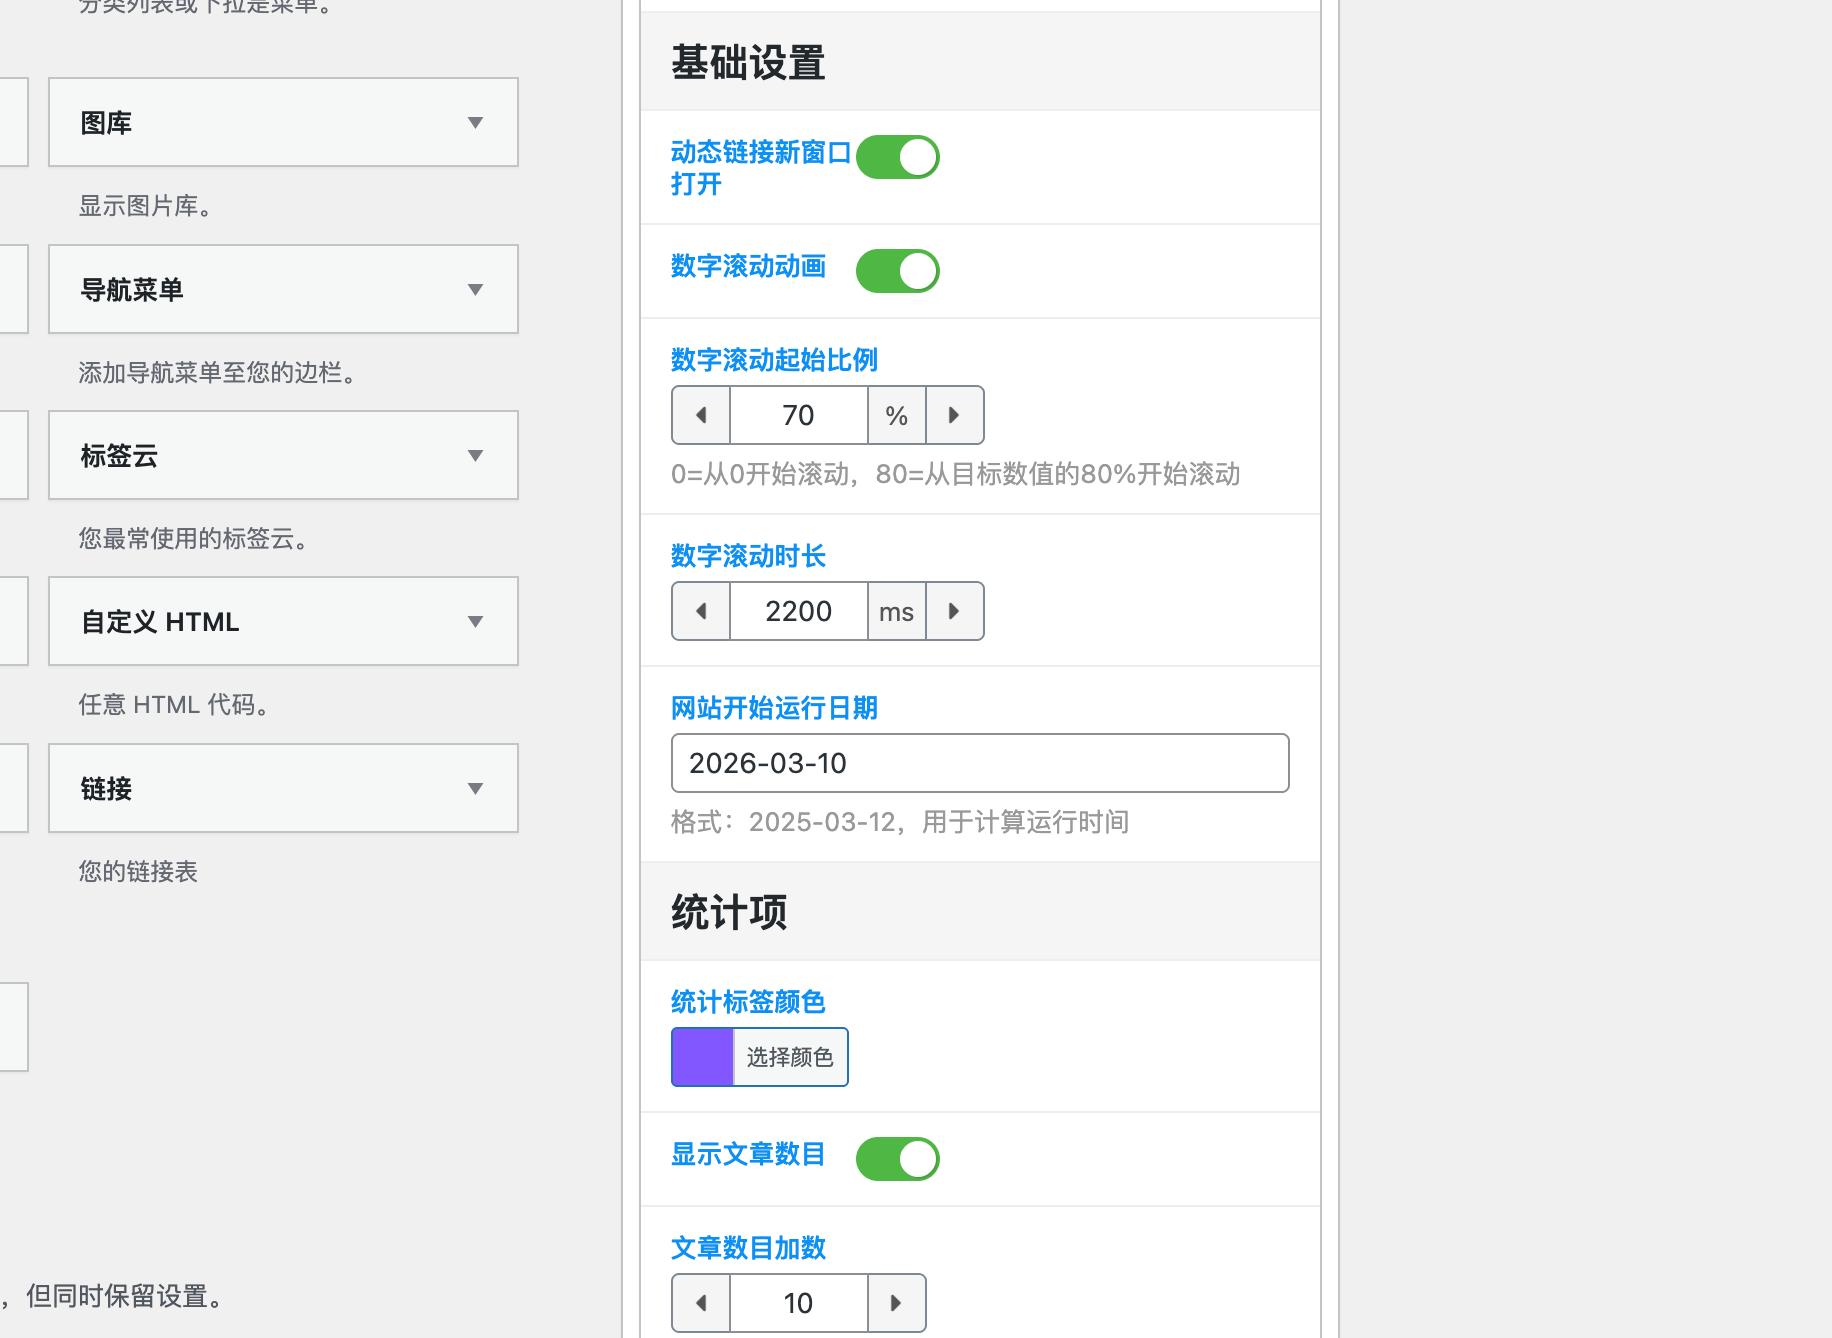The image size is (1832, 1338).
Task: Disable the 动态链接新窗口打开 toggle
Action: click(897, 157)
